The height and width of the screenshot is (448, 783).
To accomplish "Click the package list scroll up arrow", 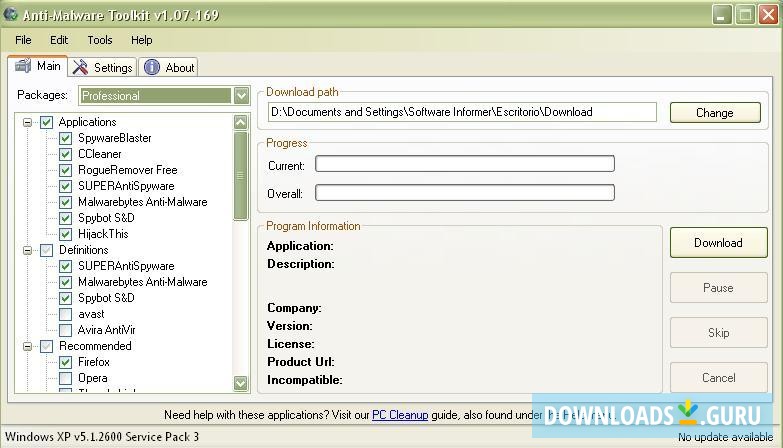I will click(241, 122).
